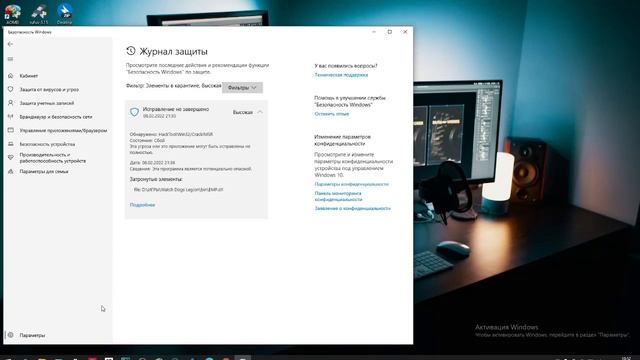The height and width of the screenshot is (360, 640).
Task: Click the shield icon of the threat entry
Action: coord(134,112)
